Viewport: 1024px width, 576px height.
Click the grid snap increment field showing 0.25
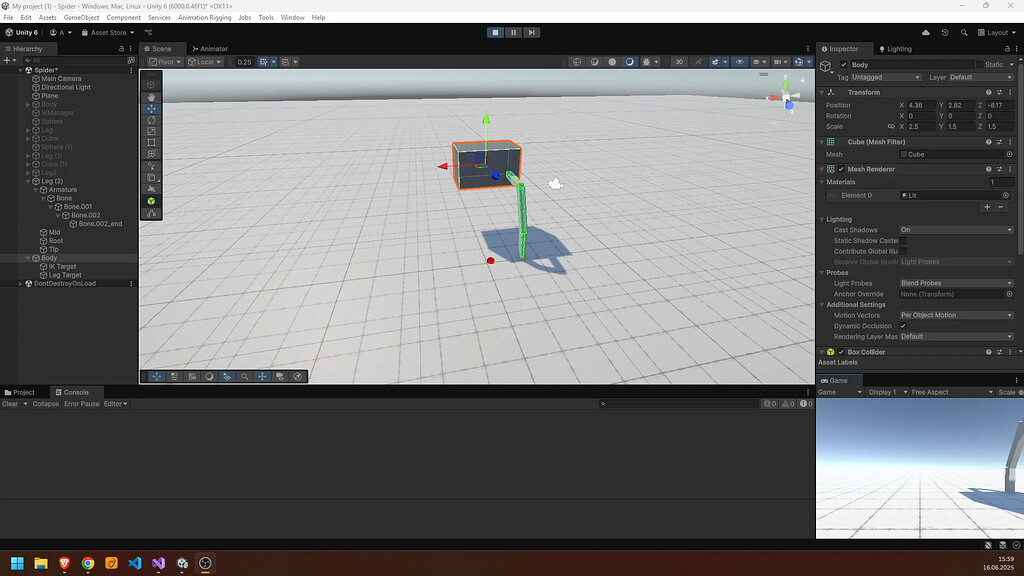243,62
